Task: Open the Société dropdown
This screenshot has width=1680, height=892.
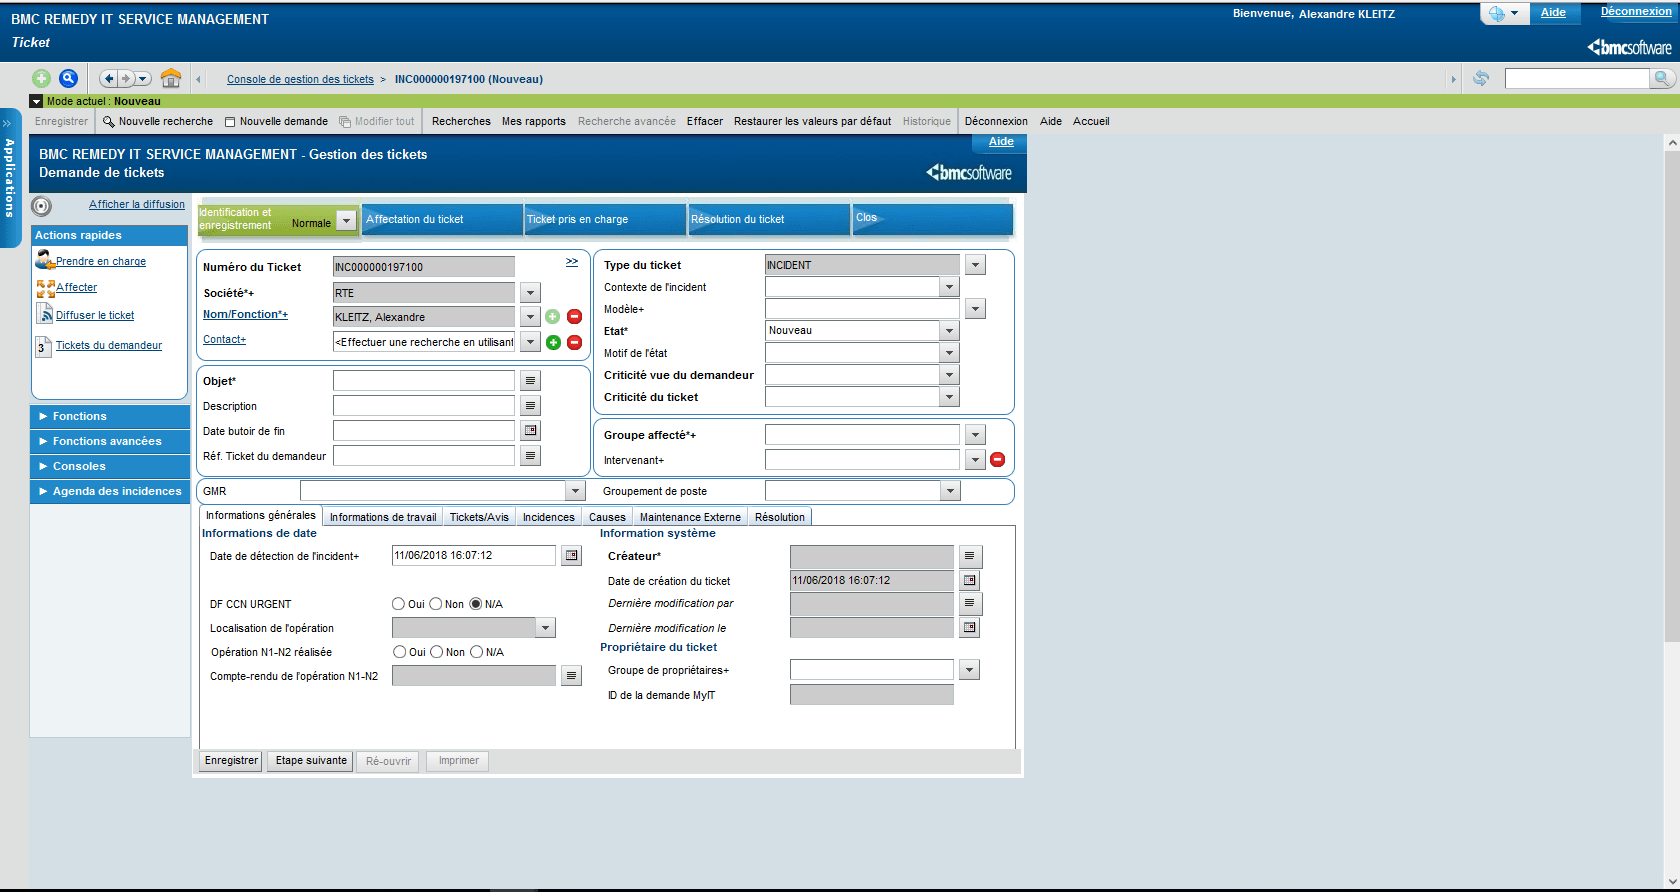Action: [531, 293]
